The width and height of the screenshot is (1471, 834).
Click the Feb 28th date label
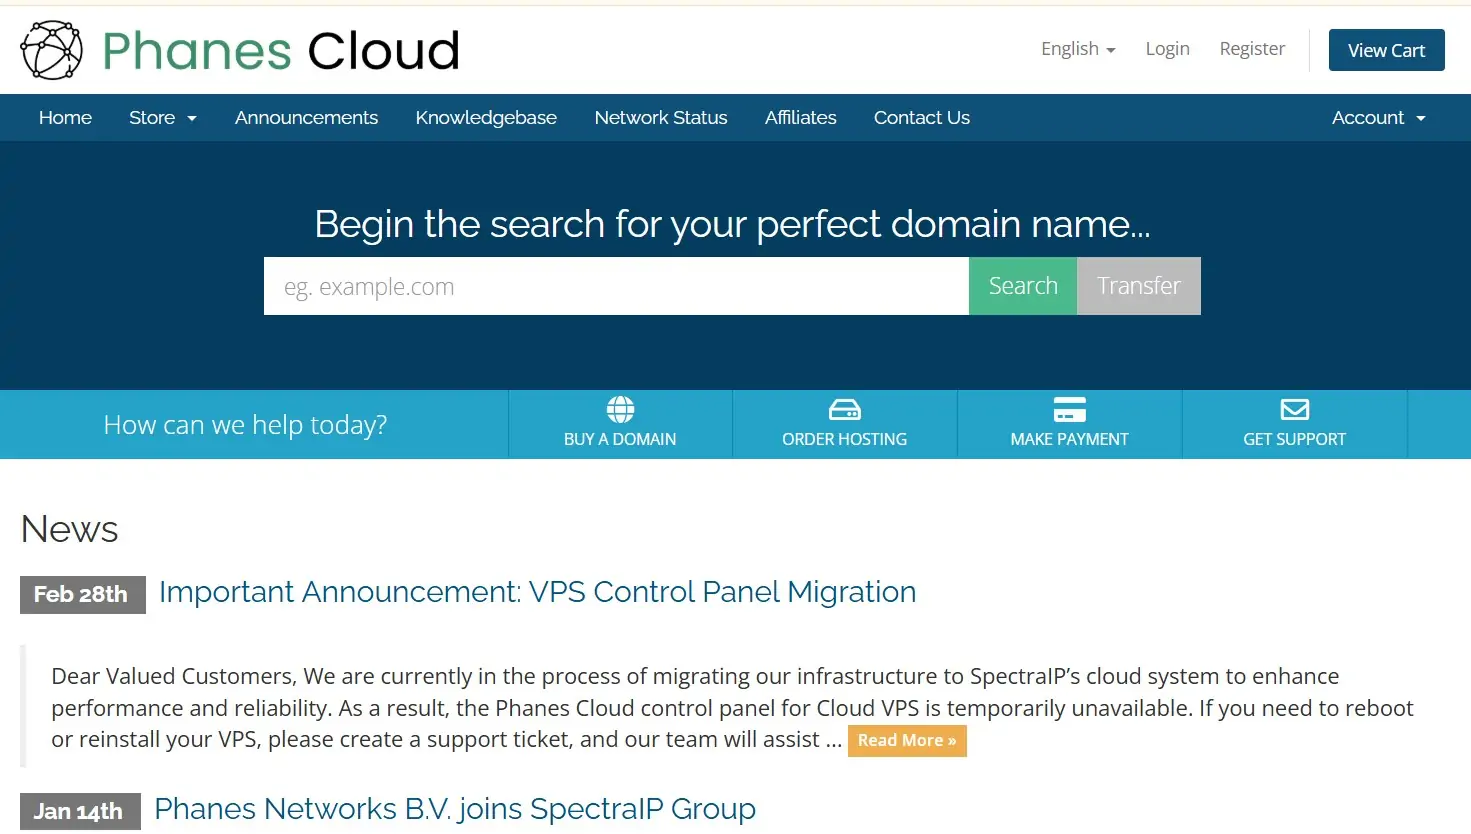click(83, 595)
